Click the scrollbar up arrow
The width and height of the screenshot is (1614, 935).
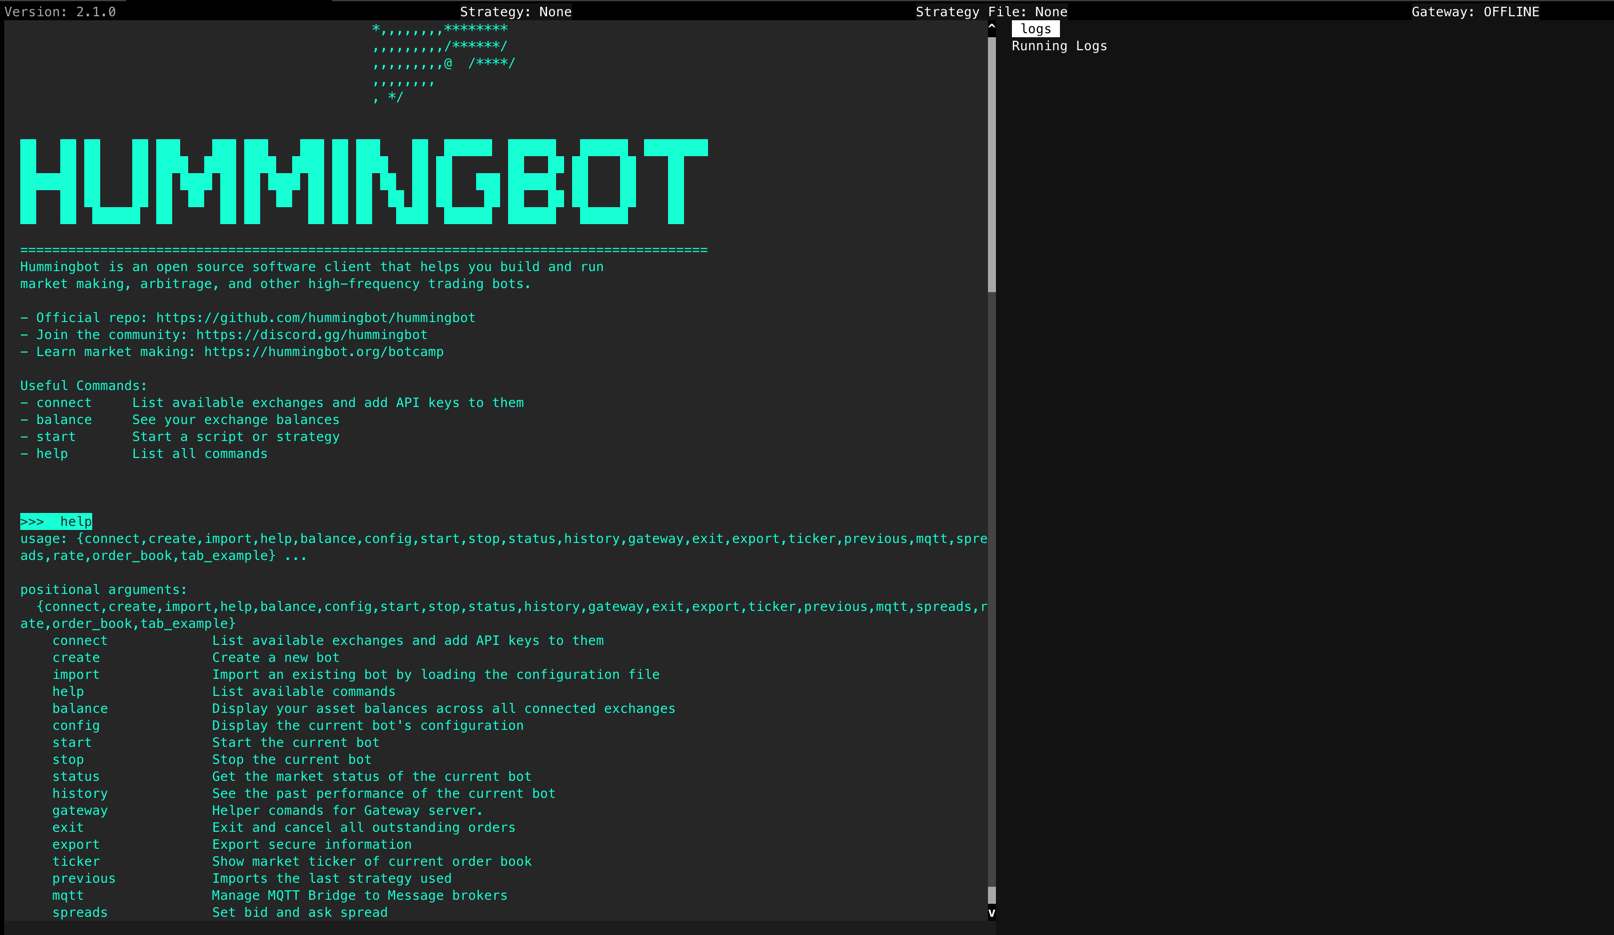pos(992,28)
